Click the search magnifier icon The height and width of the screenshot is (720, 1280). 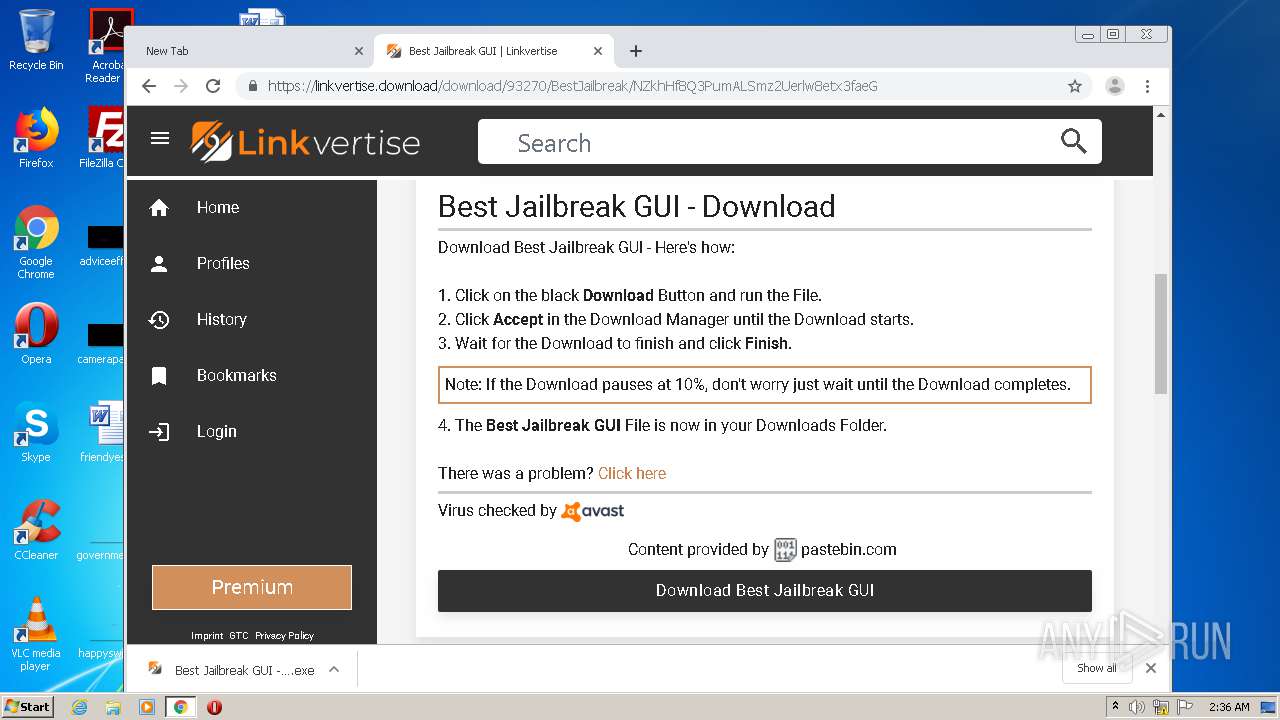(x=1073, y=141)
